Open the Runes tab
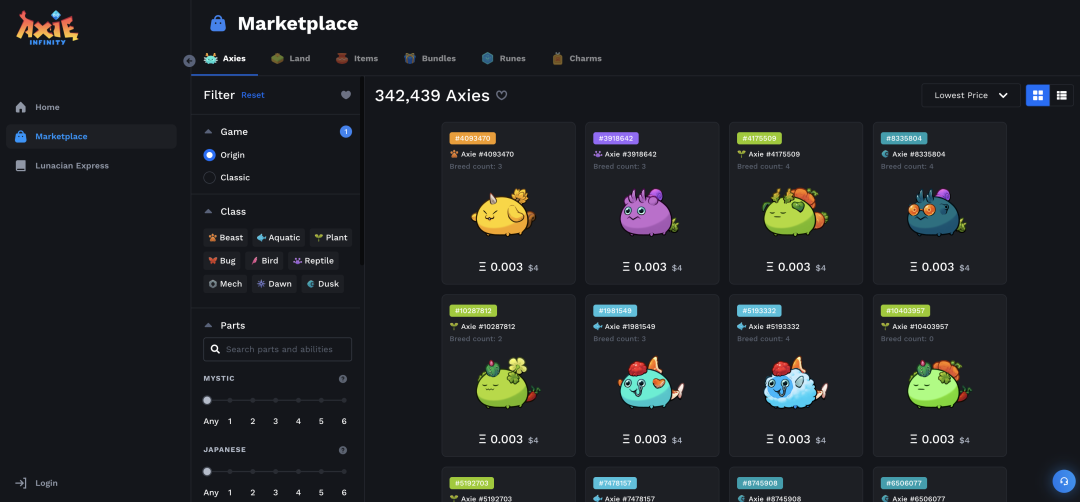 click(503, 59)
